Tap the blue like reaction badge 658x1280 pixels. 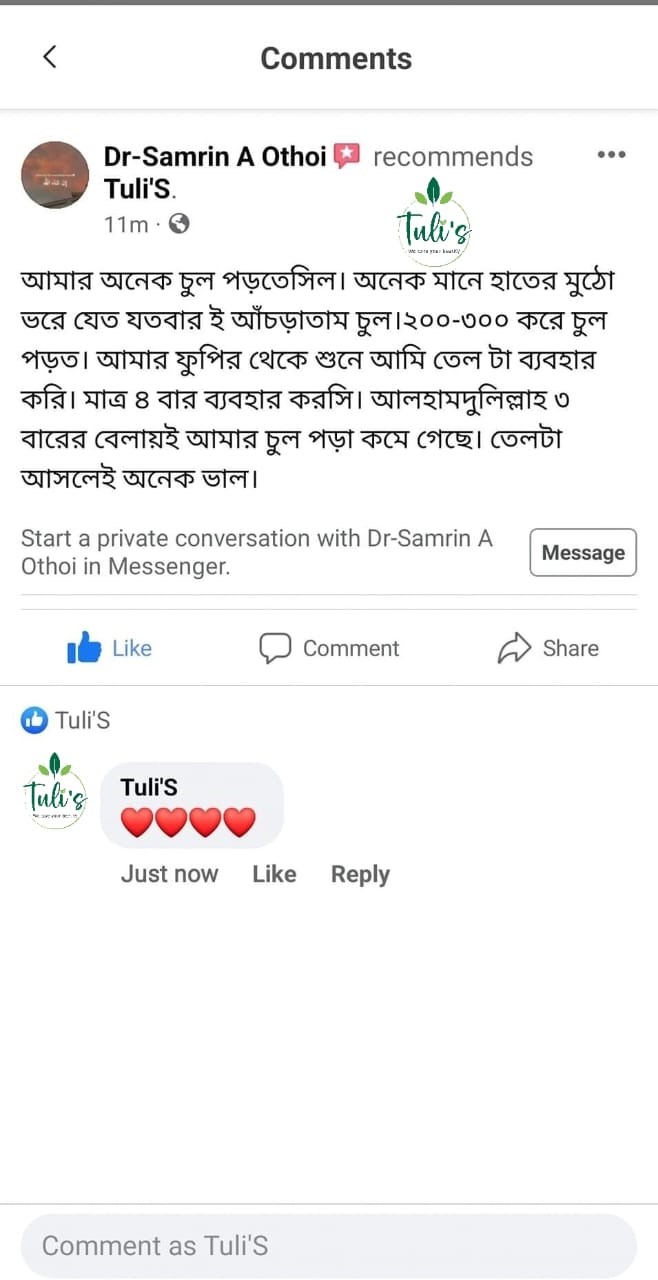[x=34, y=719]
